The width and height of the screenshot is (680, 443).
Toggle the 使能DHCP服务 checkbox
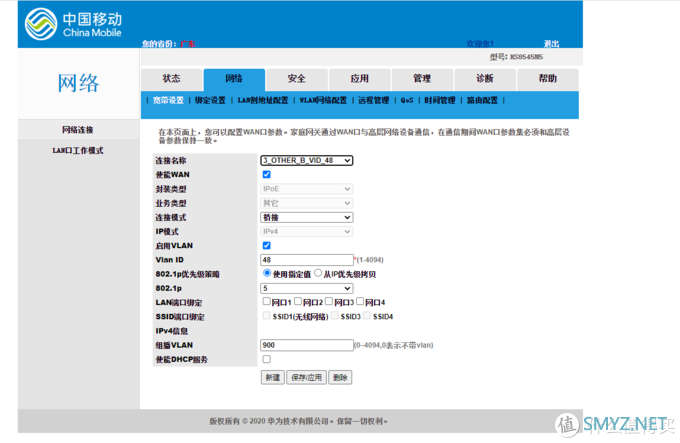click(267, 359)
